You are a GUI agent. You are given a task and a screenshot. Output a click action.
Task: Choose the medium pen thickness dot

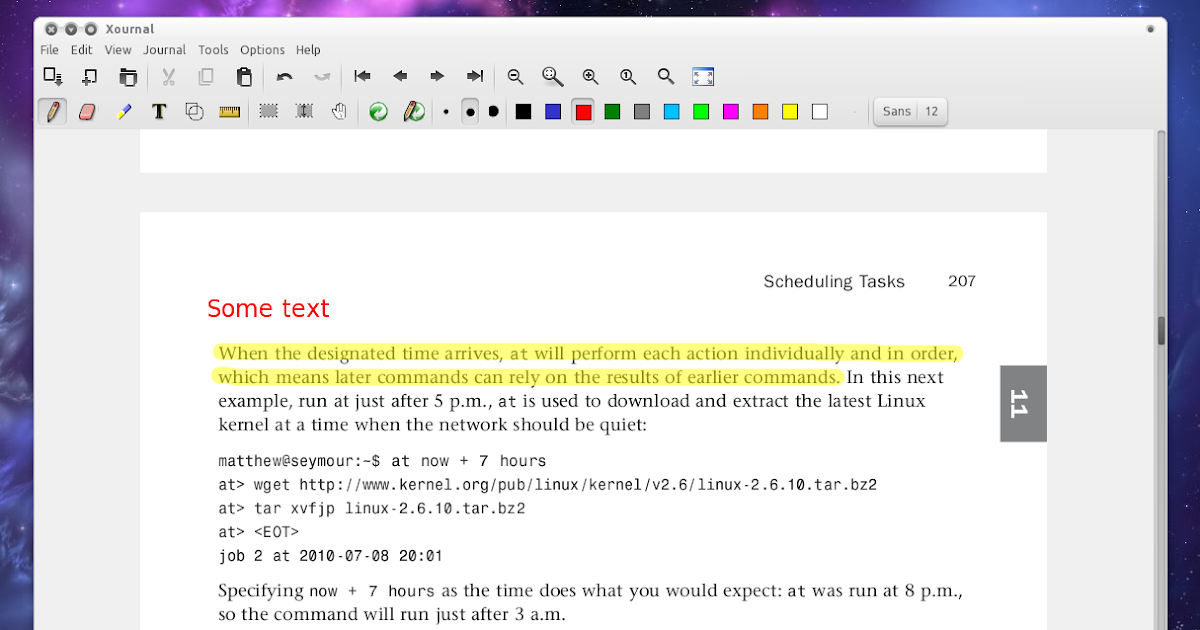click(470, 112)
